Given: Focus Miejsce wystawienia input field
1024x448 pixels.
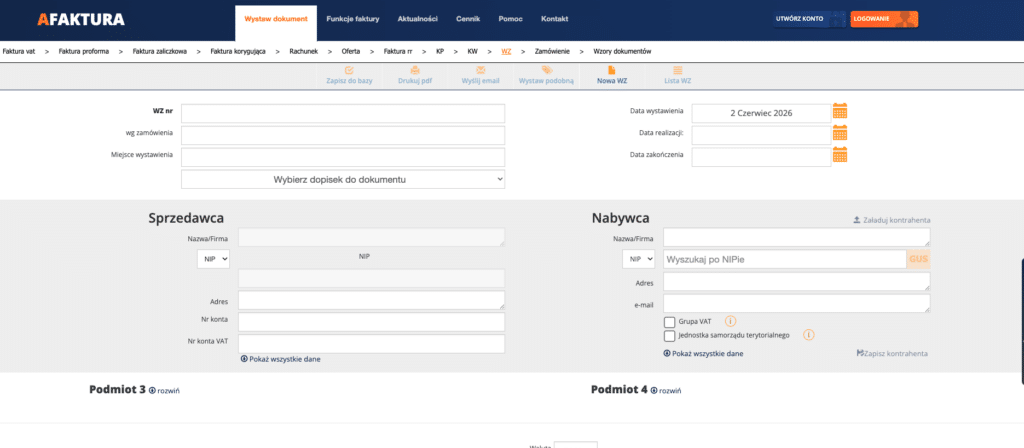Looking at the screenshot, I should click(343, 157).
